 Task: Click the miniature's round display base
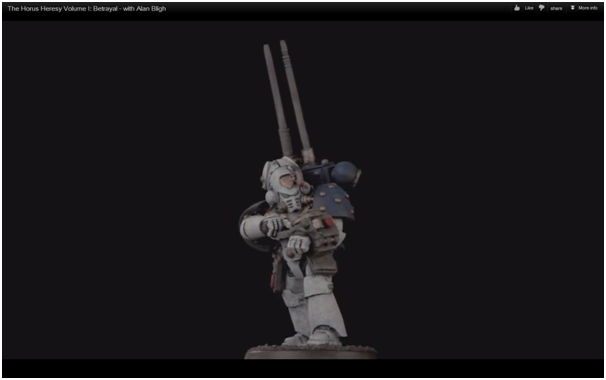(310, 352)
